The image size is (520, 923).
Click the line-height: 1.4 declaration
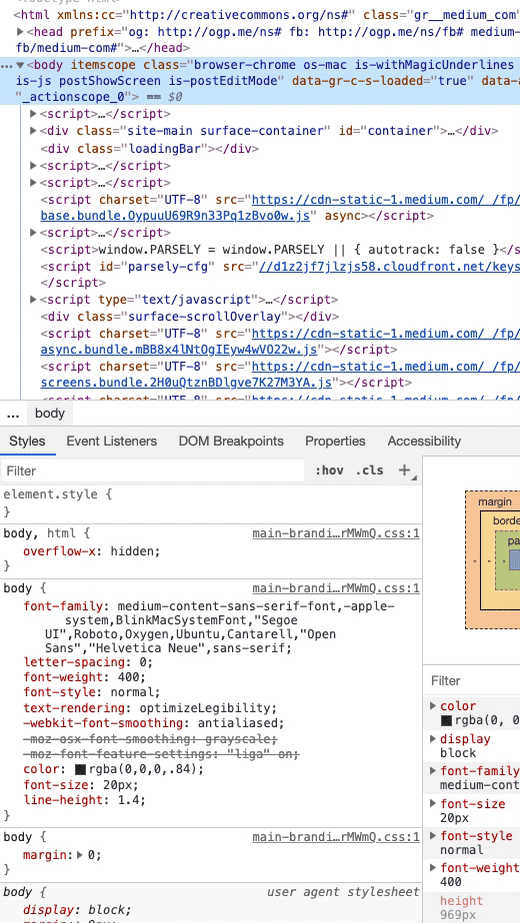pyautogui.click(x=84, y=800)
